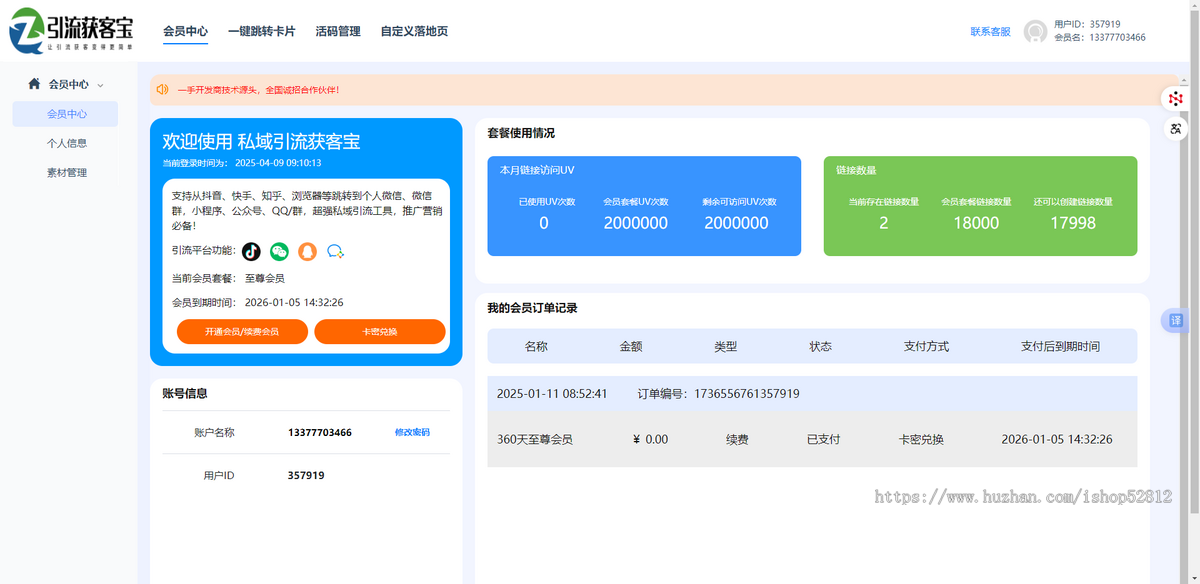1200x584 pixels.
Task: Click the 卡密兑换 payment method cell
Action: tap(921, 439)
